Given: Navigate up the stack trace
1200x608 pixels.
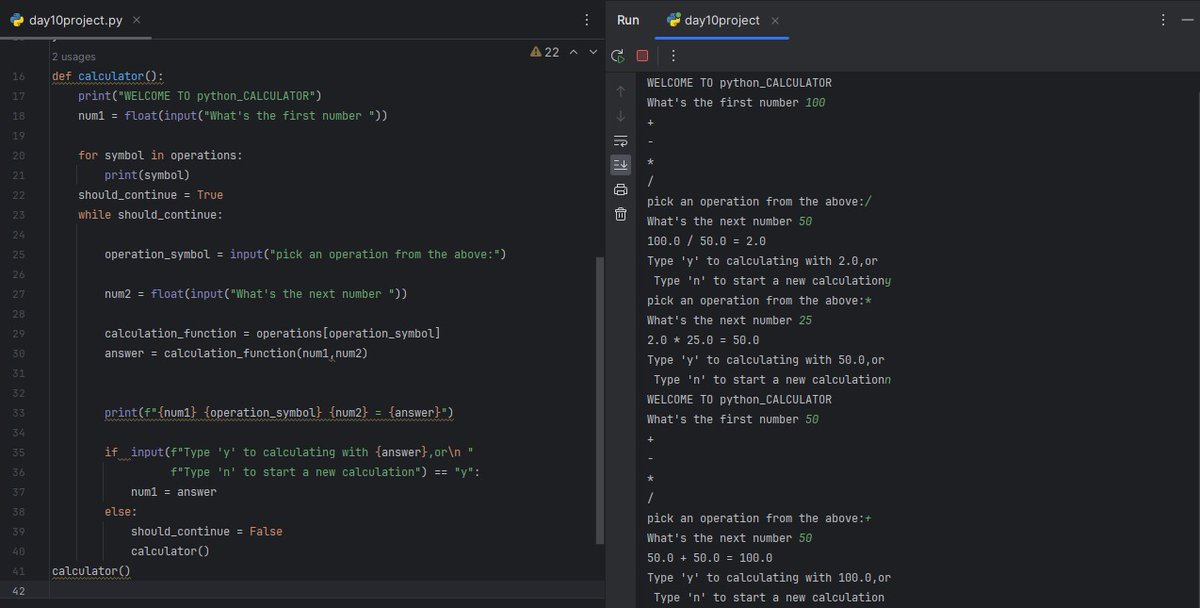Looking at the screenshot, I should [x=620, y=90].
